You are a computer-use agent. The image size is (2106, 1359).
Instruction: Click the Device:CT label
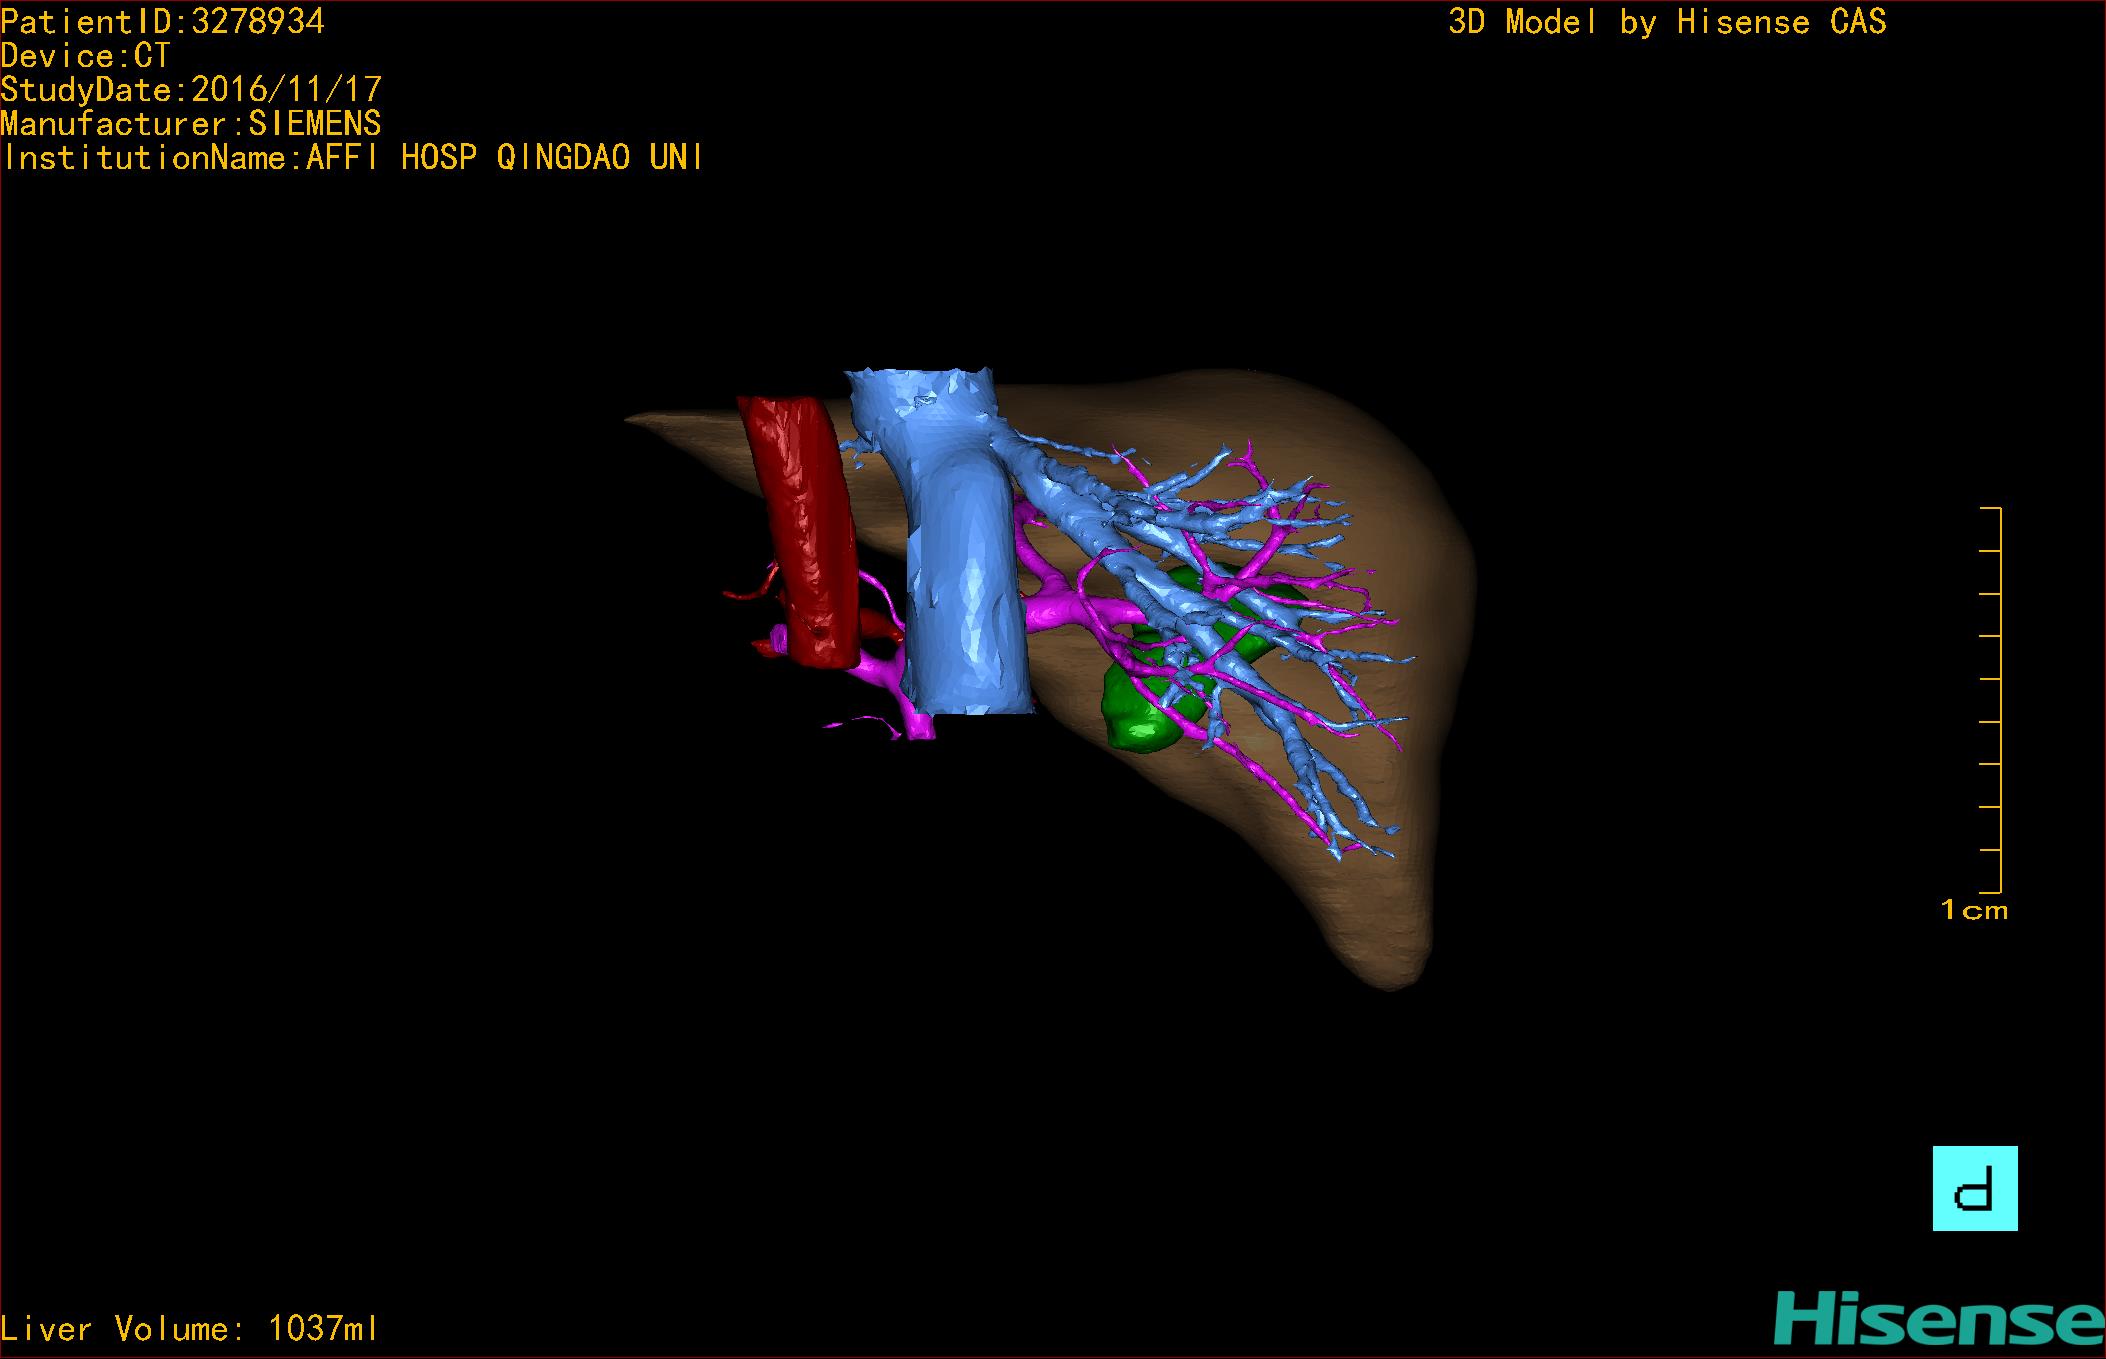86,56
